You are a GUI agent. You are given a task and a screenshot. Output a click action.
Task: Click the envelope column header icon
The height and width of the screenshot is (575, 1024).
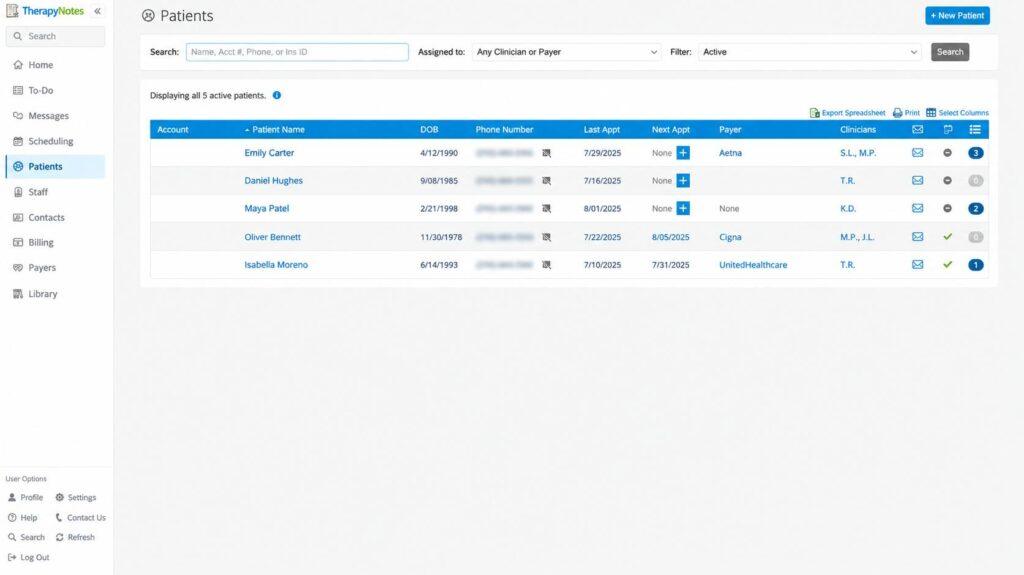tap(918, 129)
